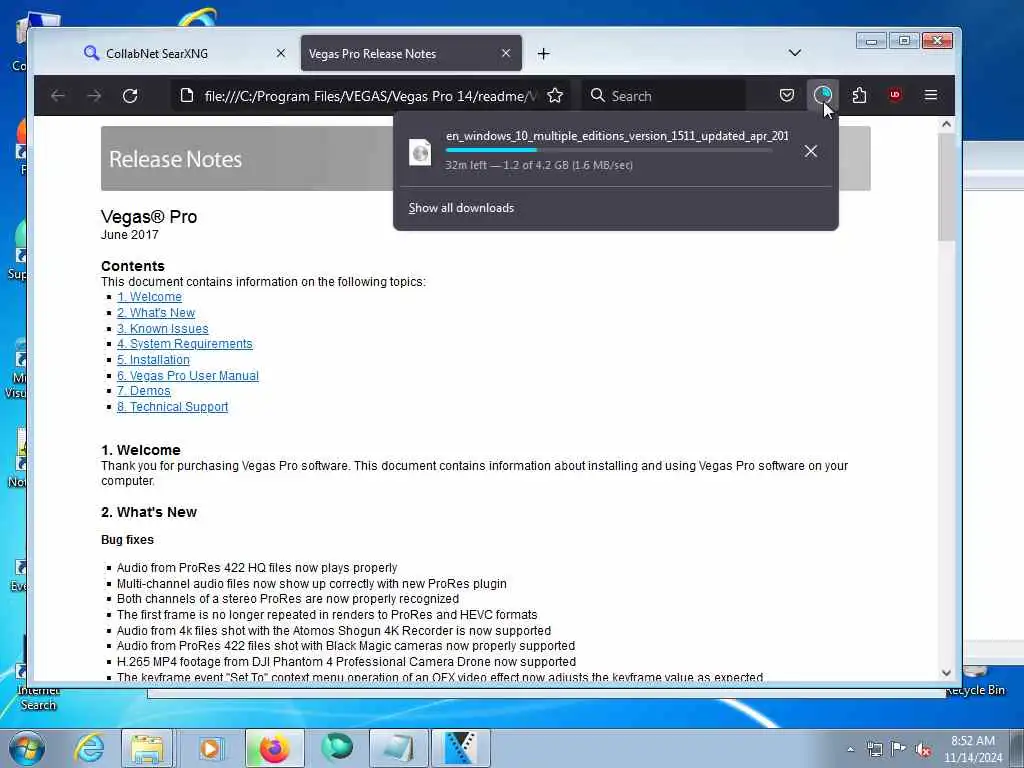Viewport: 1024px width, 768px height.
Task: Launch Internet Explorer from the taskbar
Action: point(89,748)
